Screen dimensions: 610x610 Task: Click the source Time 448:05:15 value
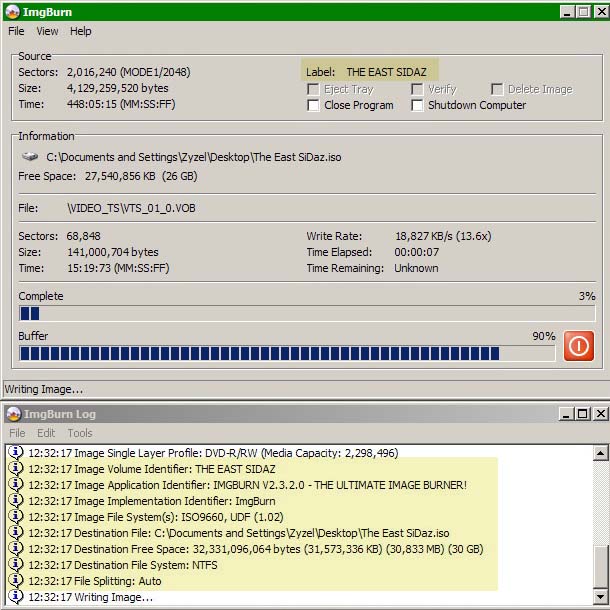tap(121, 104)
